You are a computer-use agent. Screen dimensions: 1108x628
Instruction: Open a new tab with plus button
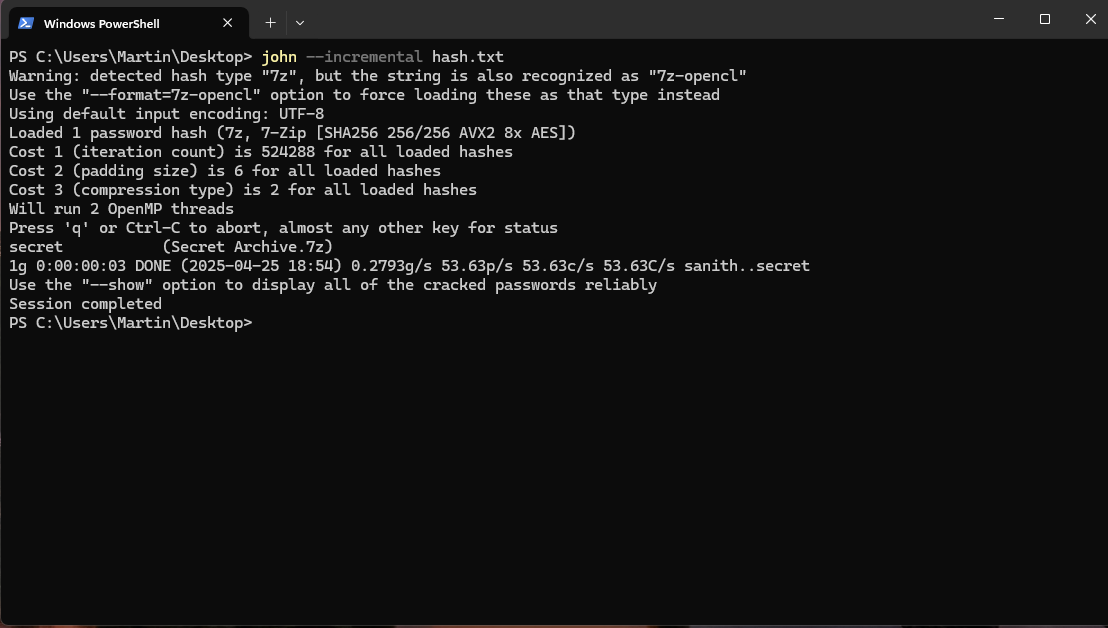(x=270, y=23)
